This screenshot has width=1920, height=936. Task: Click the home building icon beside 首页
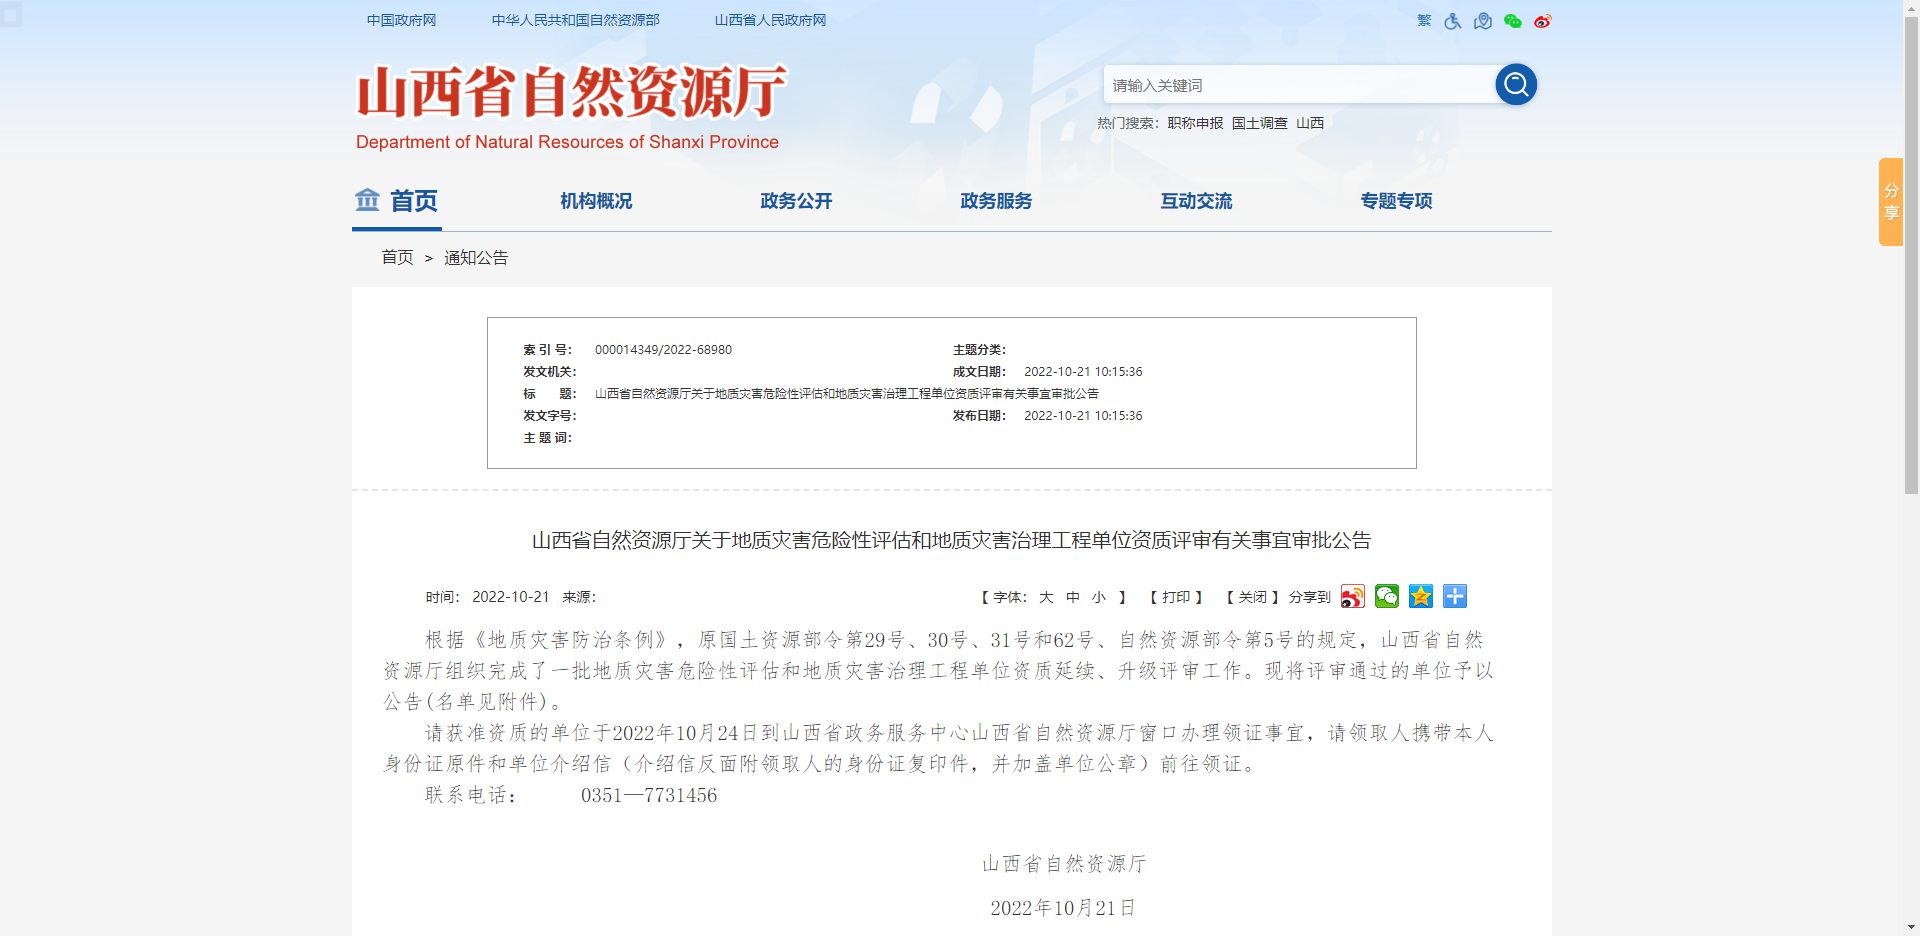367,200
